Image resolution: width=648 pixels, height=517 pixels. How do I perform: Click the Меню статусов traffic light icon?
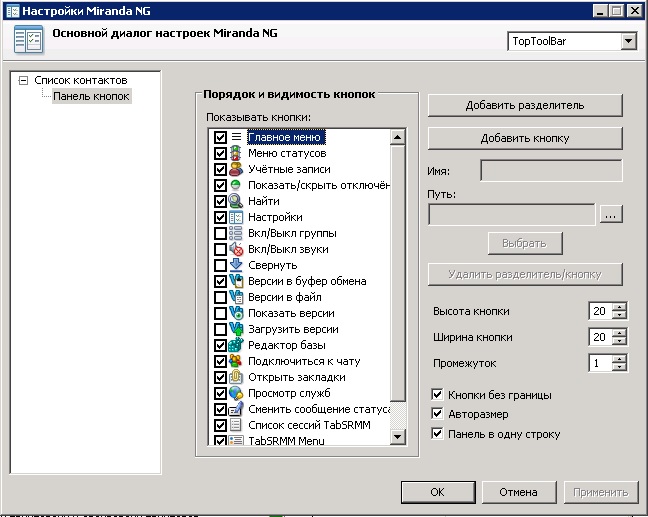236,153
